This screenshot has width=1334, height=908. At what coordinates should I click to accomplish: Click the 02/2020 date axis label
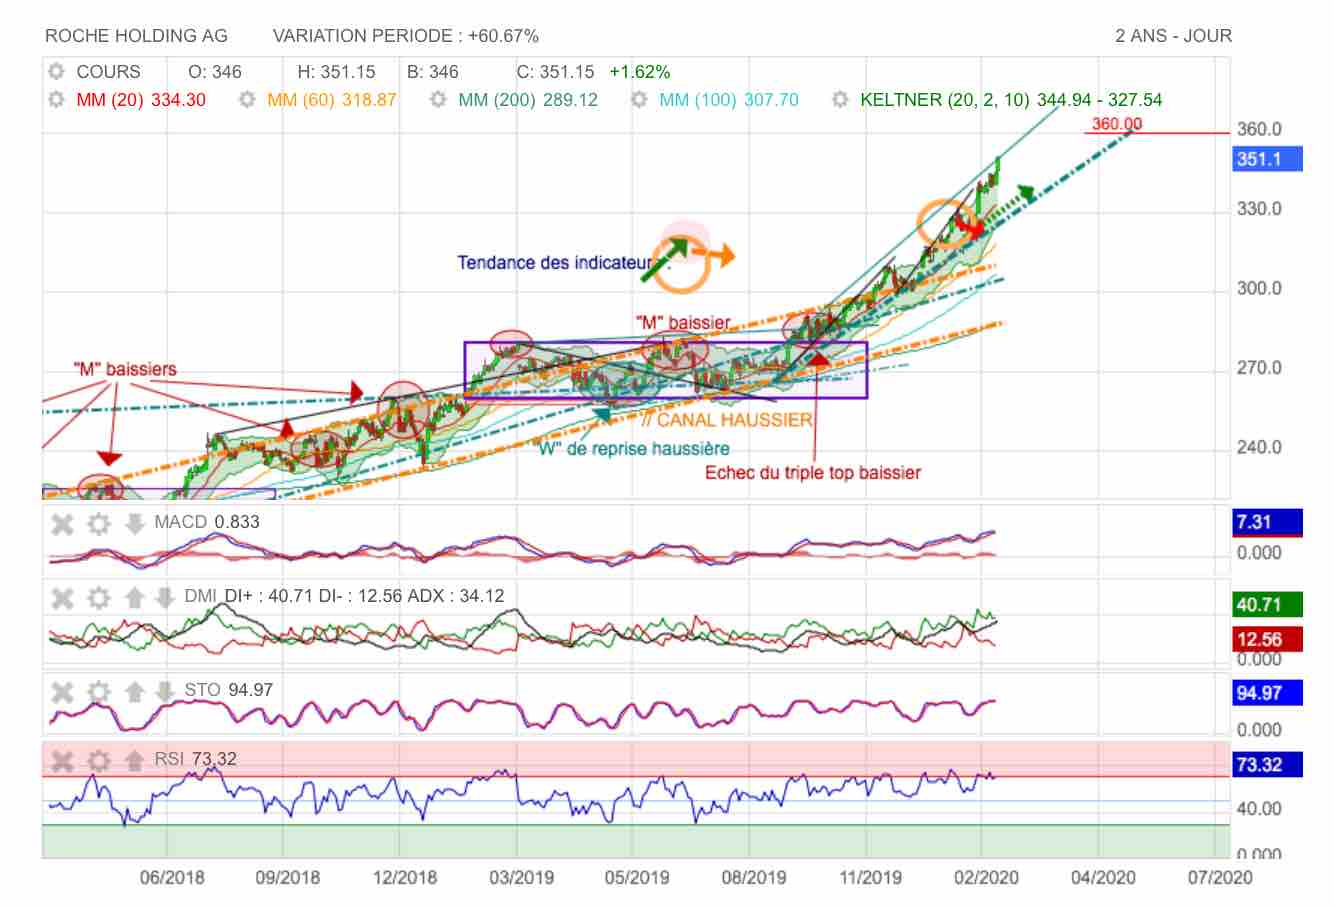986,877
